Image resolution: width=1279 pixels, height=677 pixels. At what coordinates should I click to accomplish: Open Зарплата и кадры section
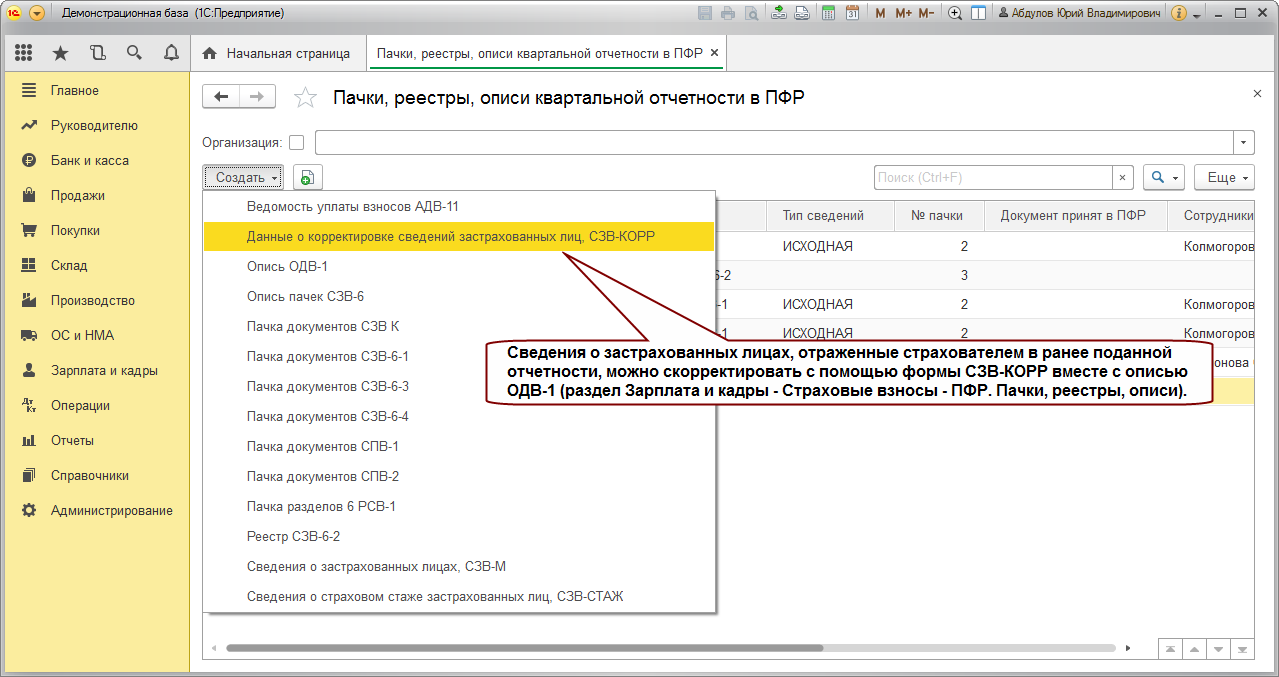pos(104,370)
